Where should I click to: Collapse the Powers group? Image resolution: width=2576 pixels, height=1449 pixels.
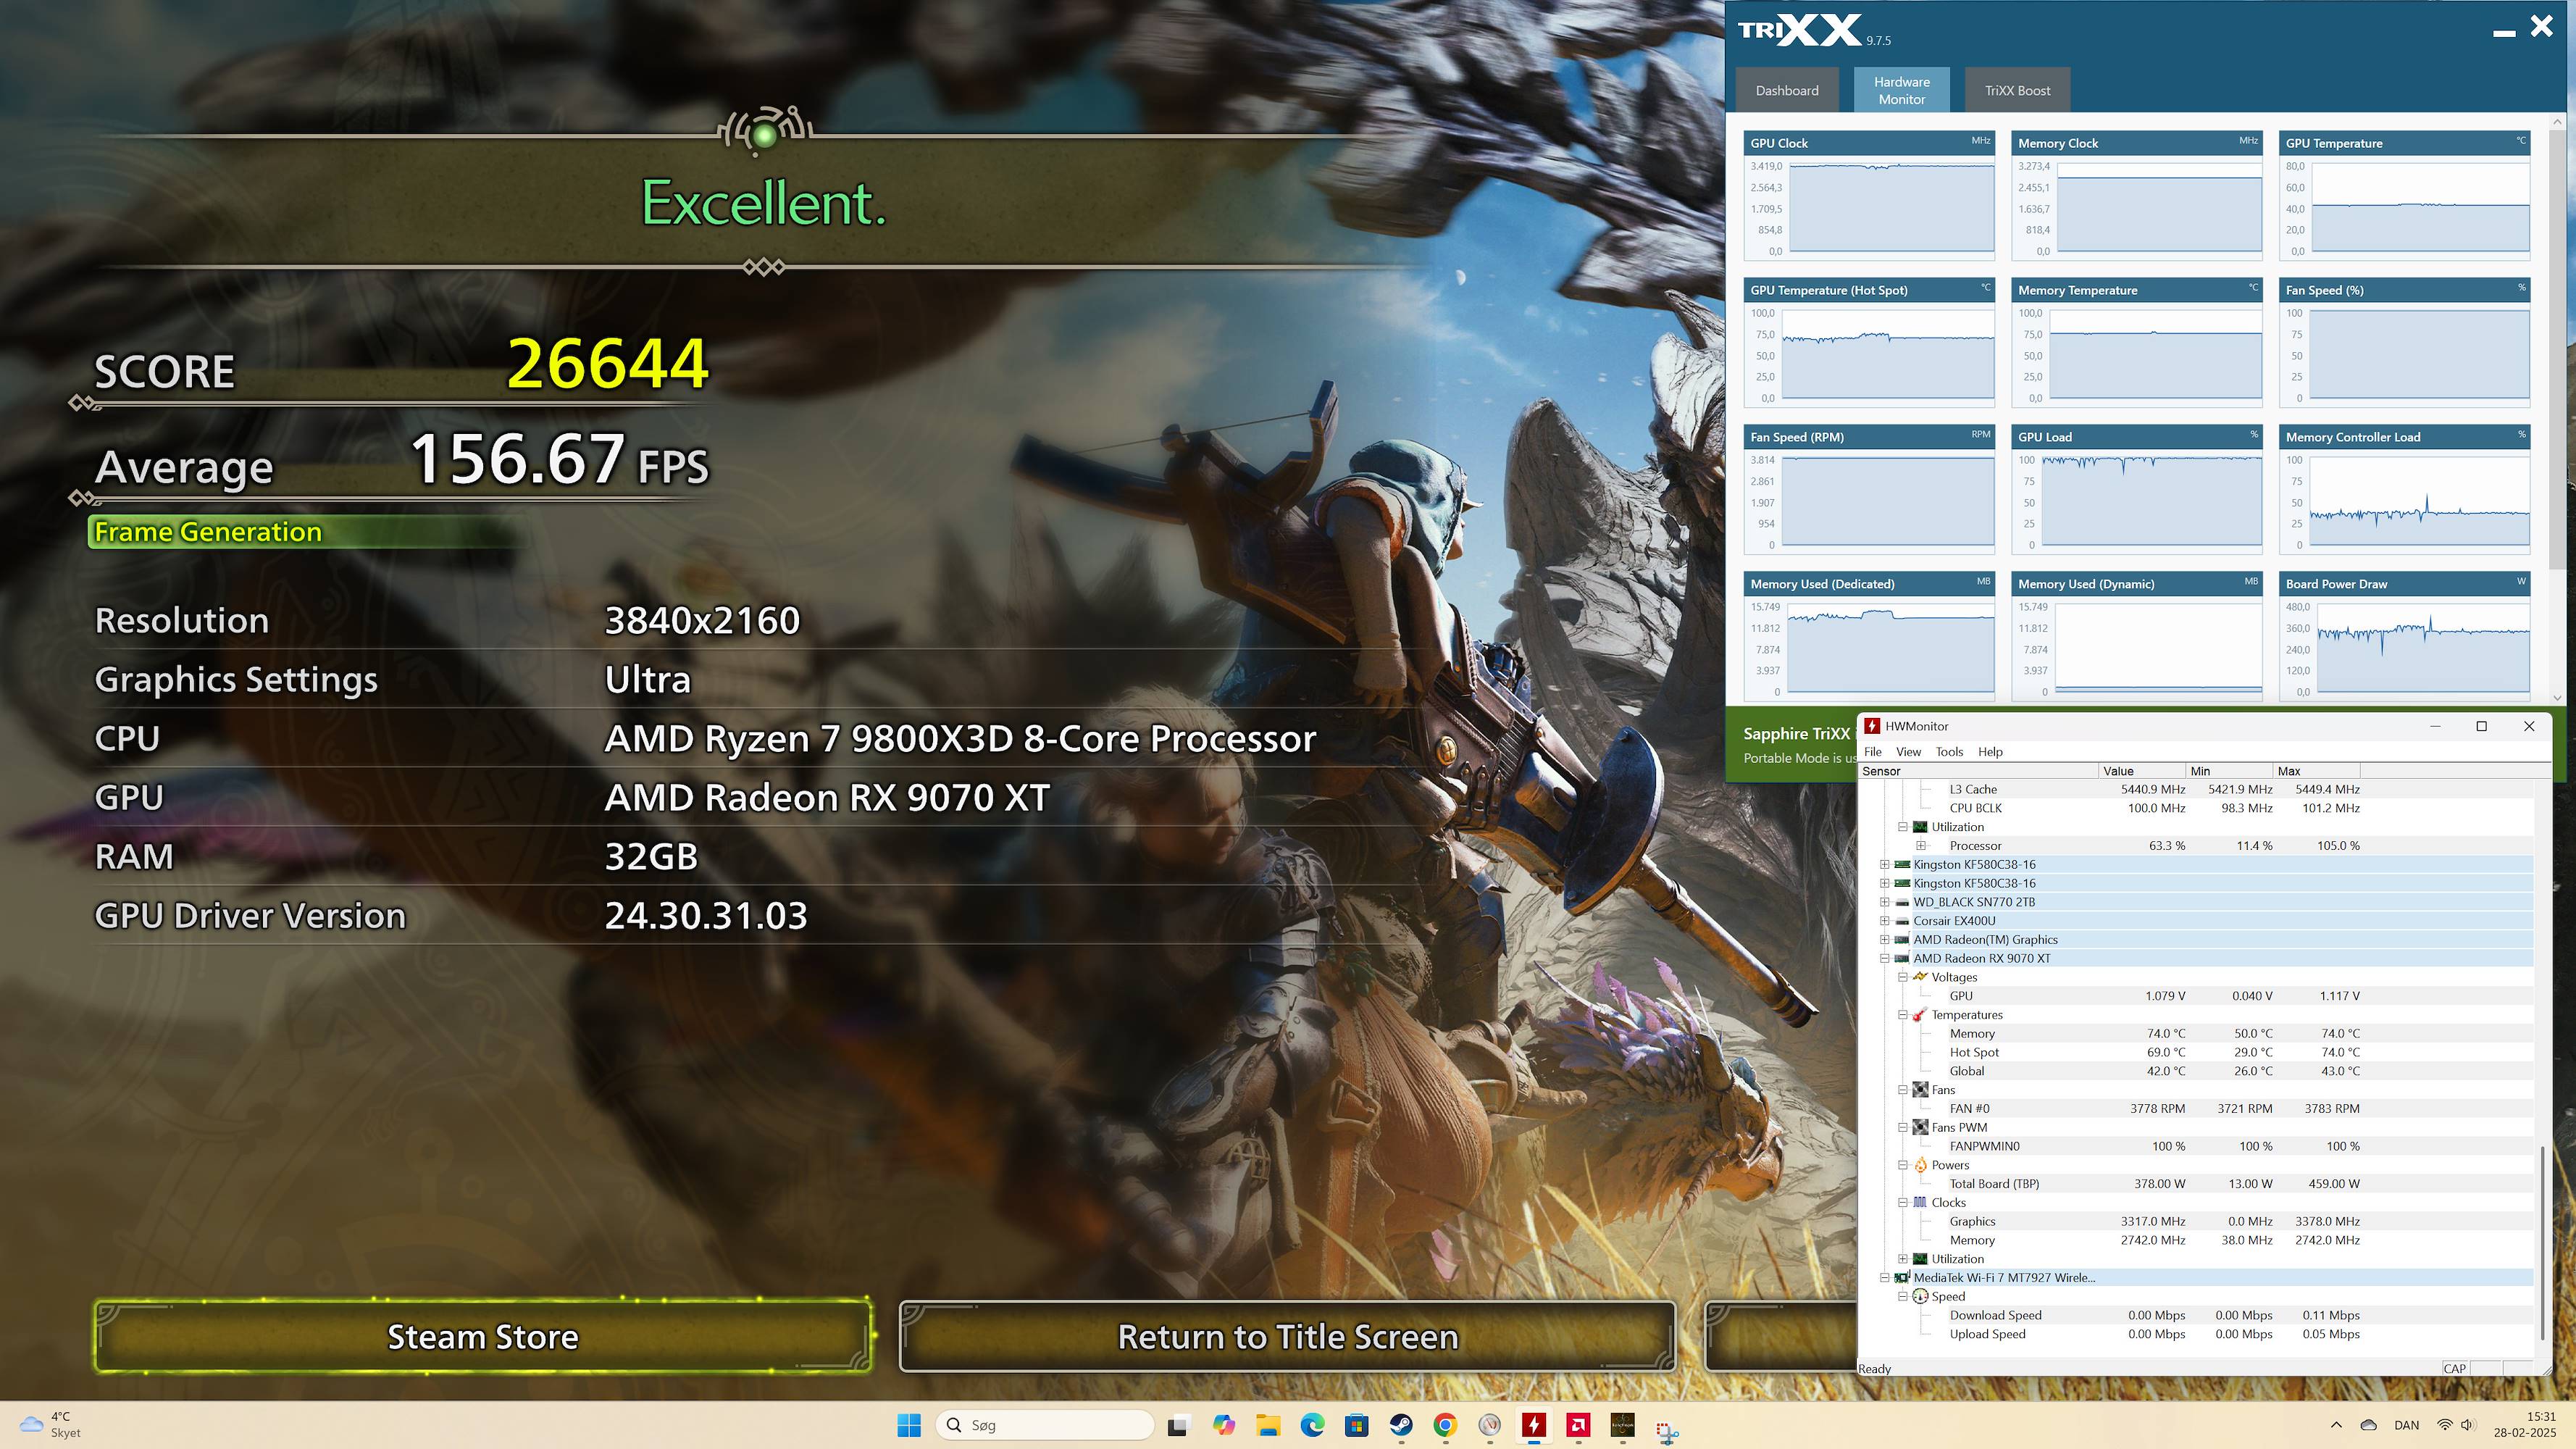[1902, 1165]
